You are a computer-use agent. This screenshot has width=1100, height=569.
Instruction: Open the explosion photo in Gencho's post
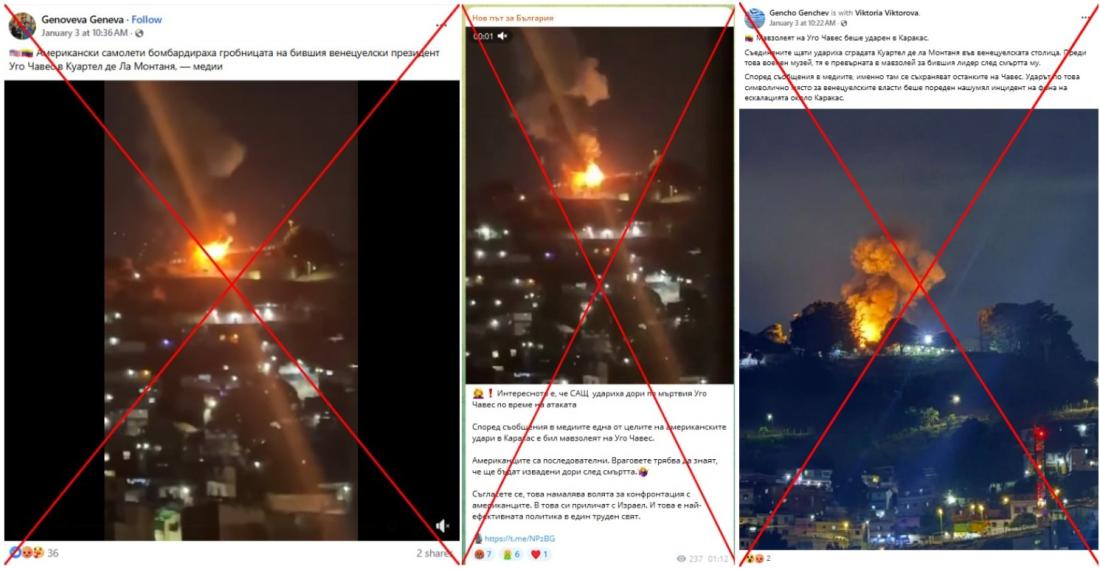click(x=918, y=329)
